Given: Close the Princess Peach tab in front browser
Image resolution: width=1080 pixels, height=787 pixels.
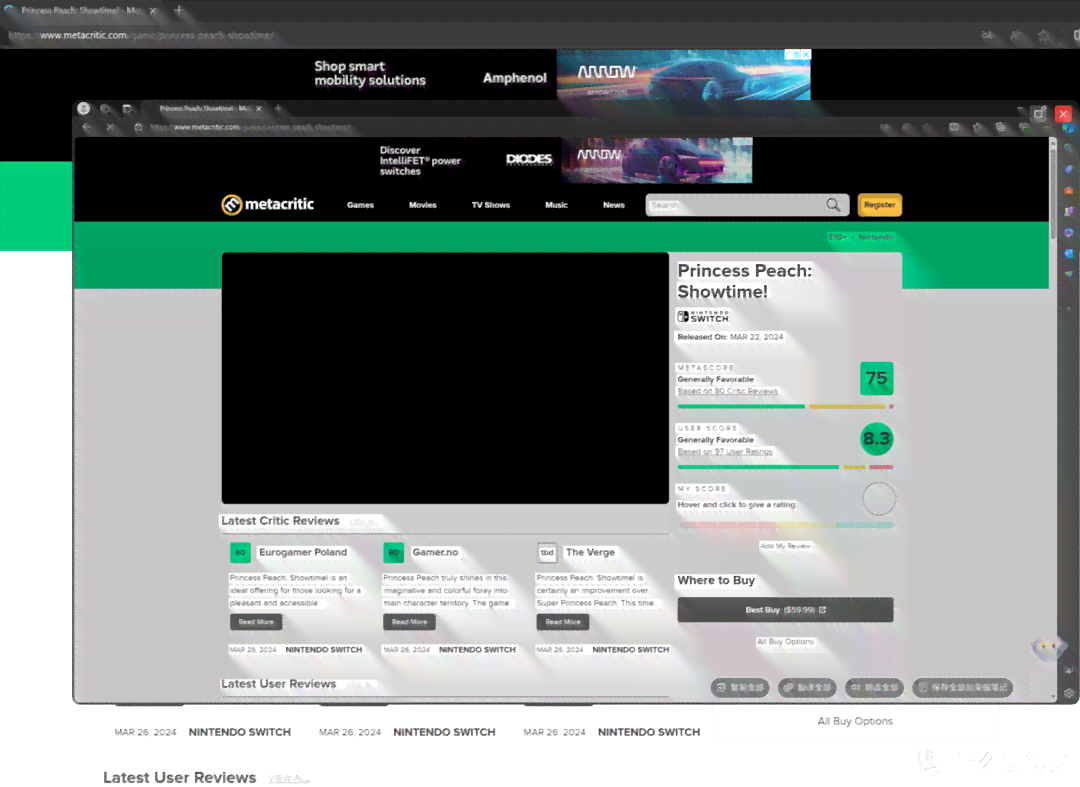Looking at the screenshot, I should 259,108.
